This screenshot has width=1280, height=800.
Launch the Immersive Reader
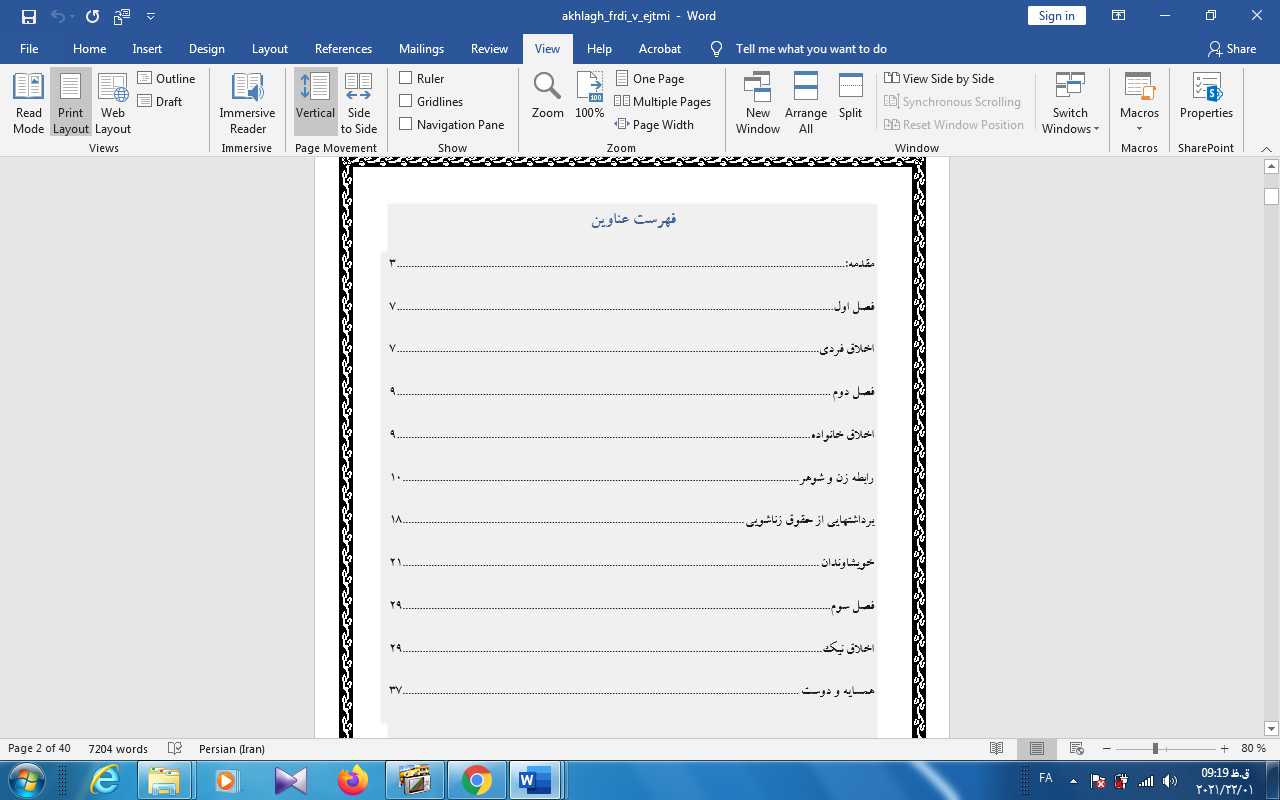click(x=247, y=103)
